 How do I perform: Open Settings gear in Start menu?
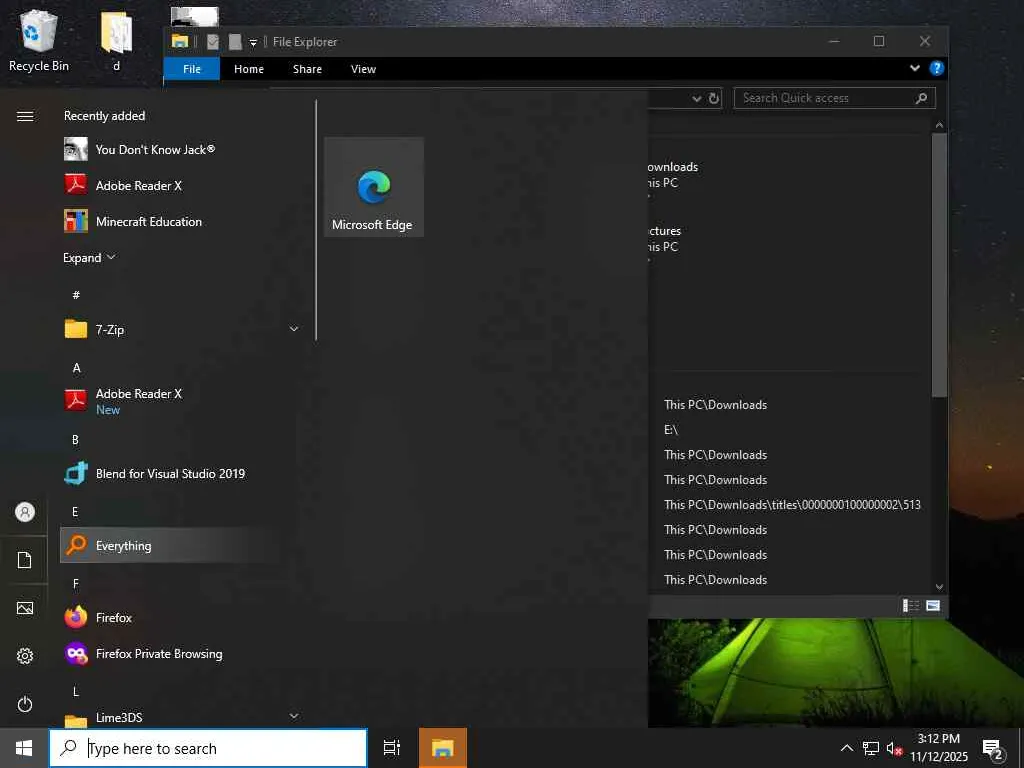(x=25, y=656)
